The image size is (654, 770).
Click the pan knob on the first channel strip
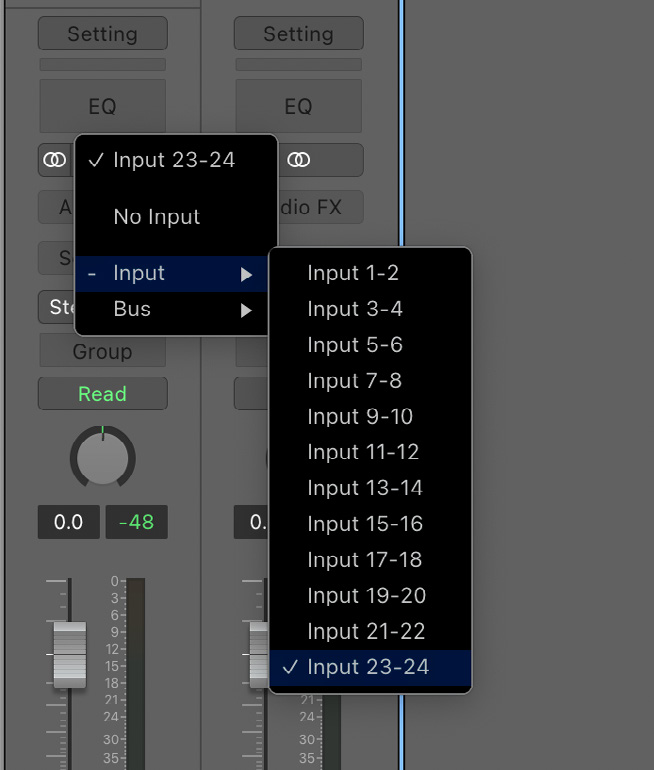coord(103,457)
